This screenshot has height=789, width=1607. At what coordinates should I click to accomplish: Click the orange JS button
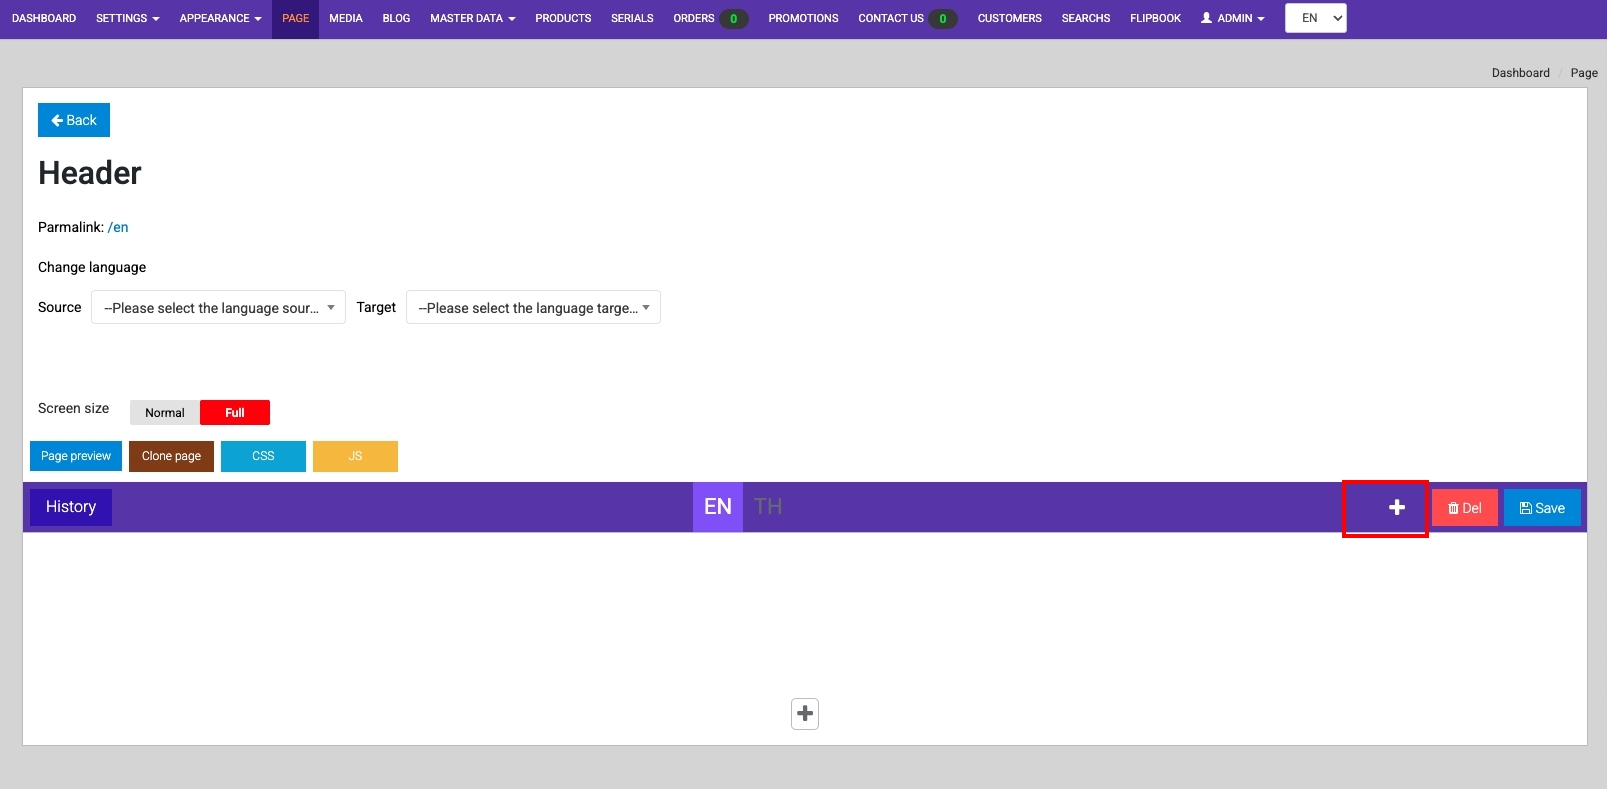tap(355, 456)
